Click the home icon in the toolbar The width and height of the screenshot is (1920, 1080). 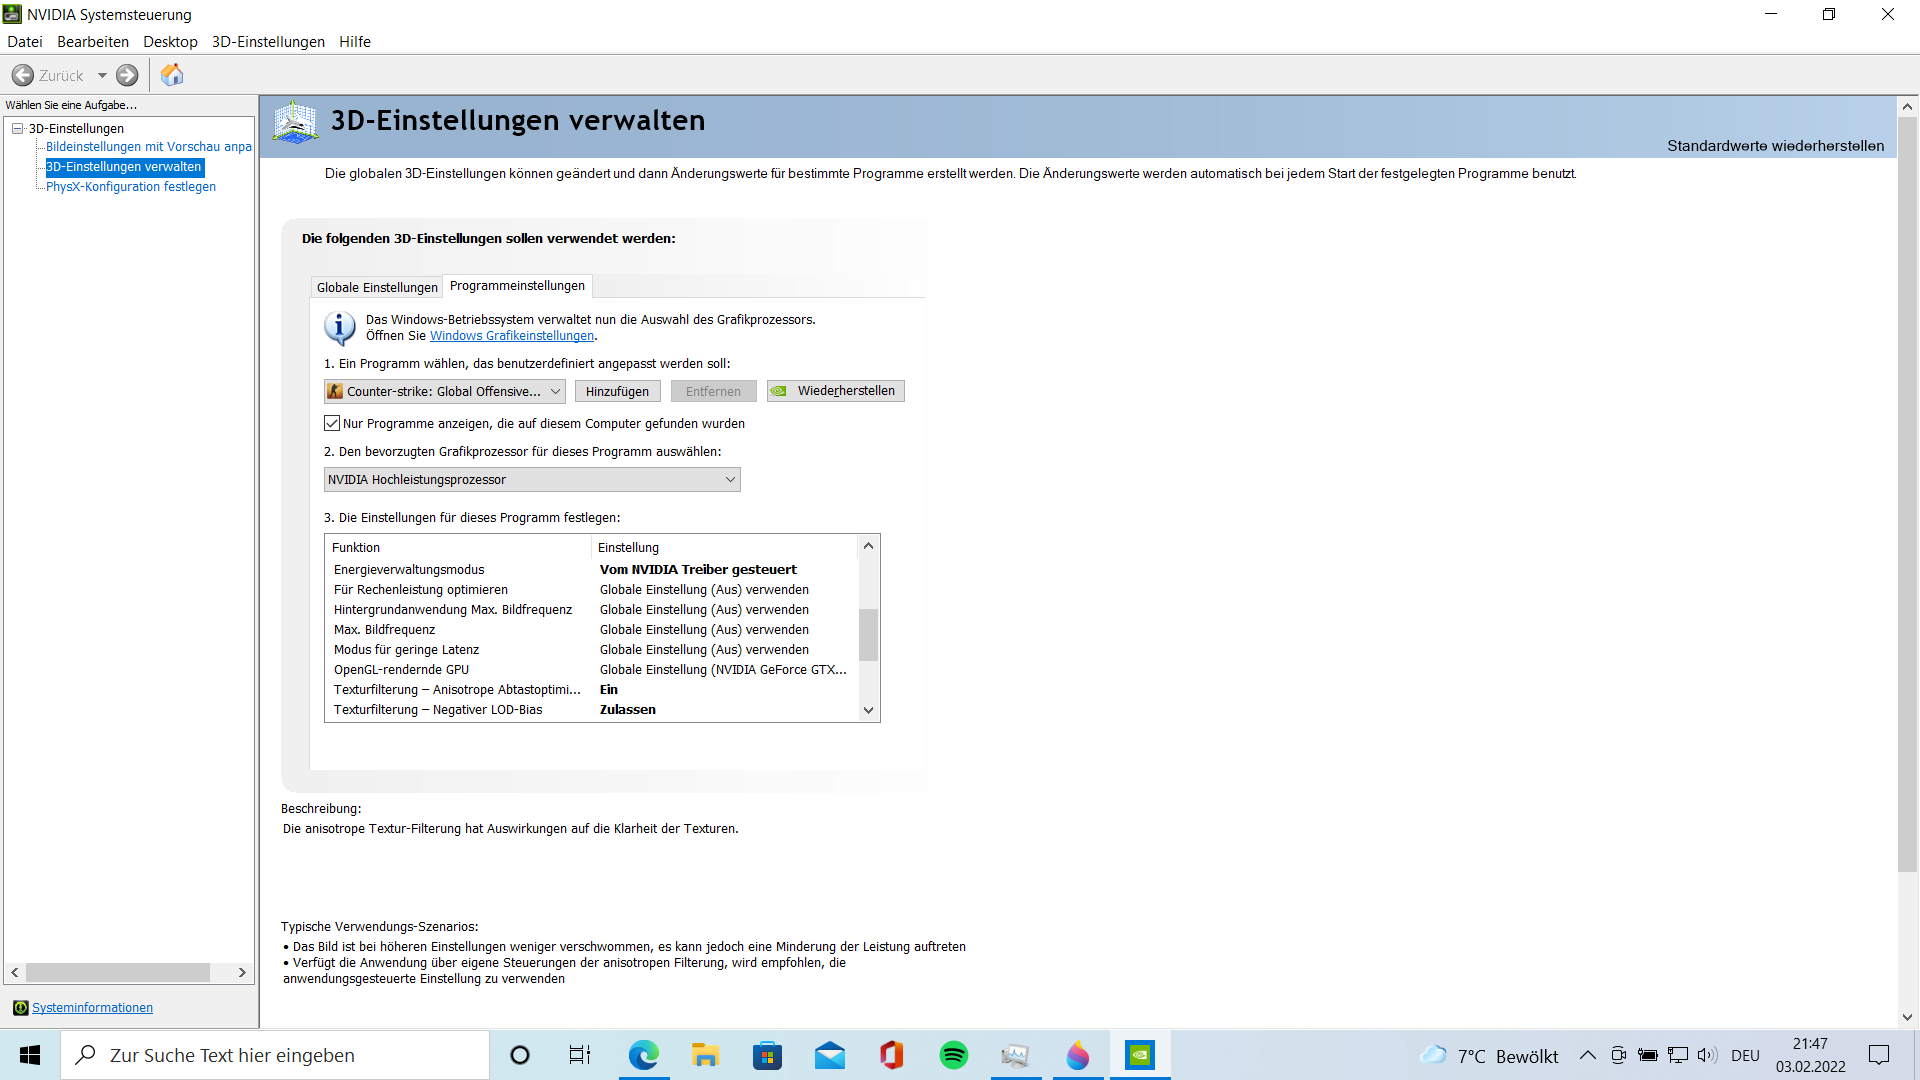pos(172,75)
